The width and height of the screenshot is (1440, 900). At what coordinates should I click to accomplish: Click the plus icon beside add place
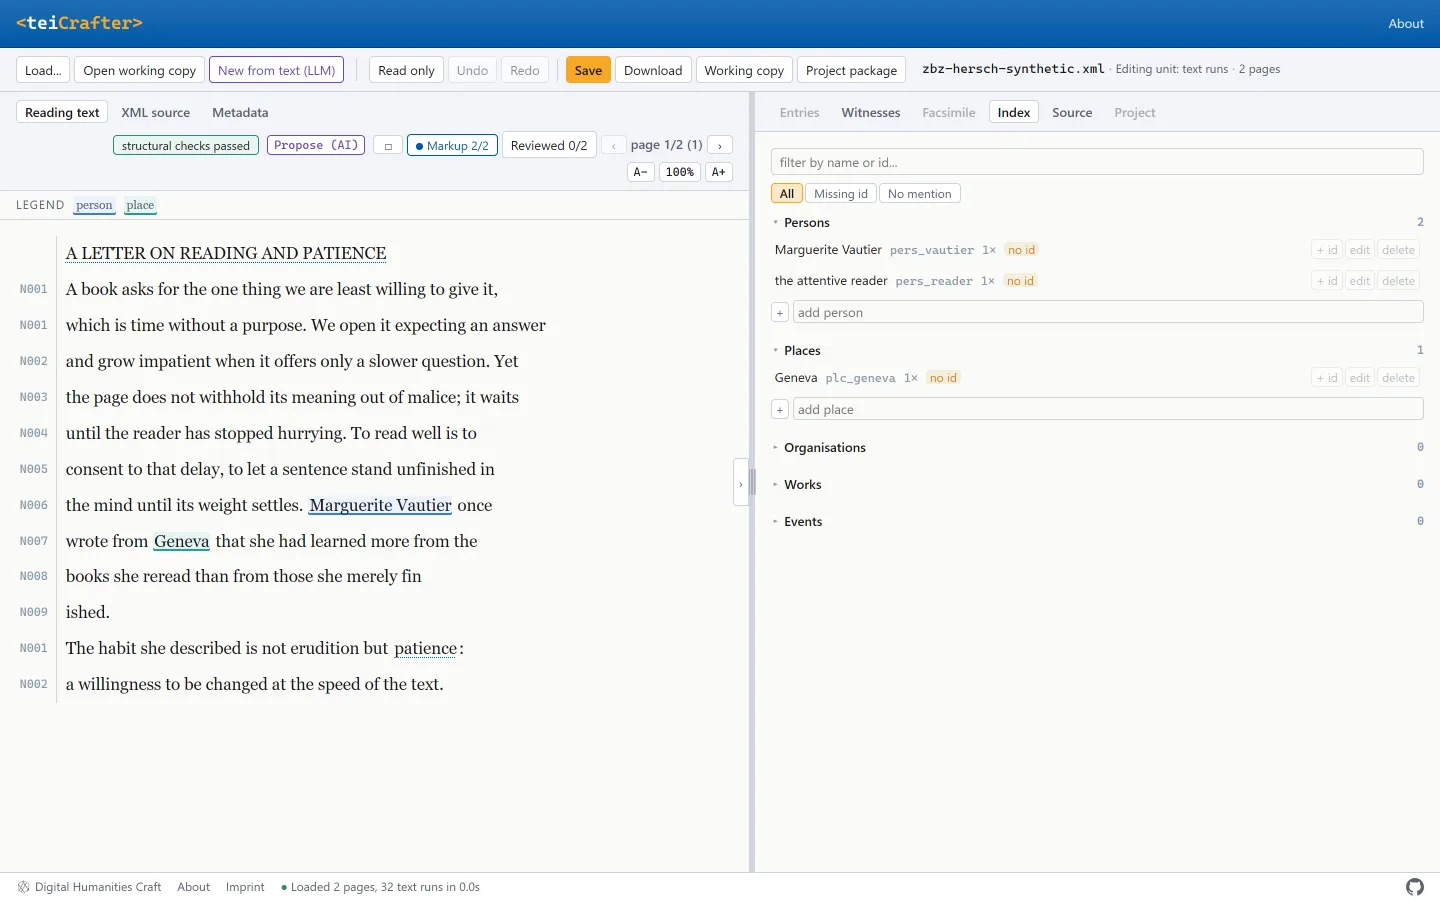click(780, 410)
